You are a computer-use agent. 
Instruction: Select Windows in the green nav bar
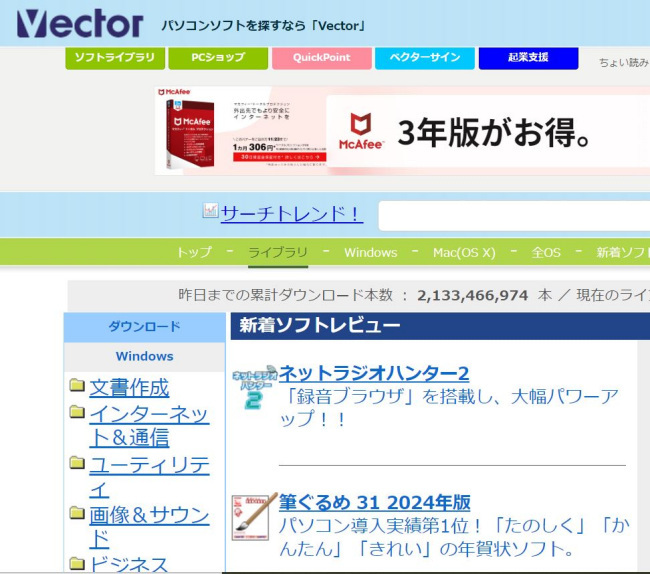pos(371,252)
